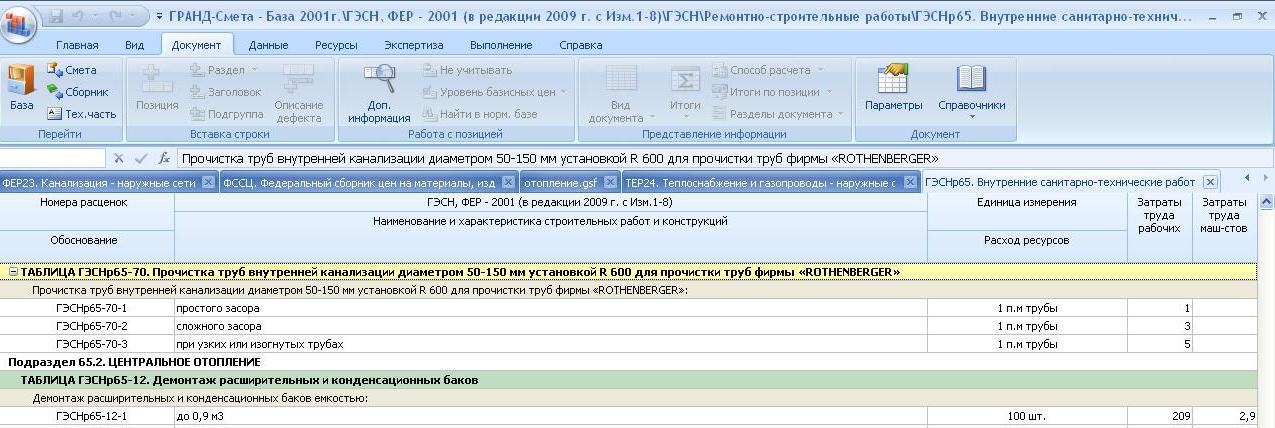1275x428 pixels.
Task: Close the ФЕР23. Канализация tab
Action: click(208, 182)
